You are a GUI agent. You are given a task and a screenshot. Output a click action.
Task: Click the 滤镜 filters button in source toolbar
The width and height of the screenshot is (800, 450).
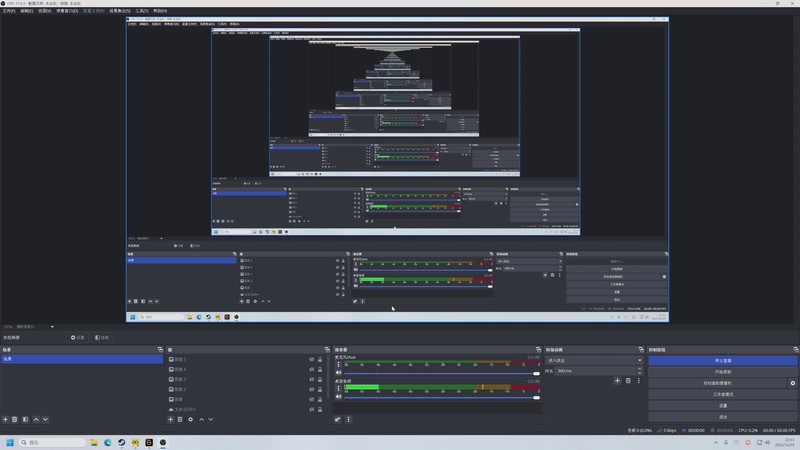pyautogui.click(x=102, y=337)
